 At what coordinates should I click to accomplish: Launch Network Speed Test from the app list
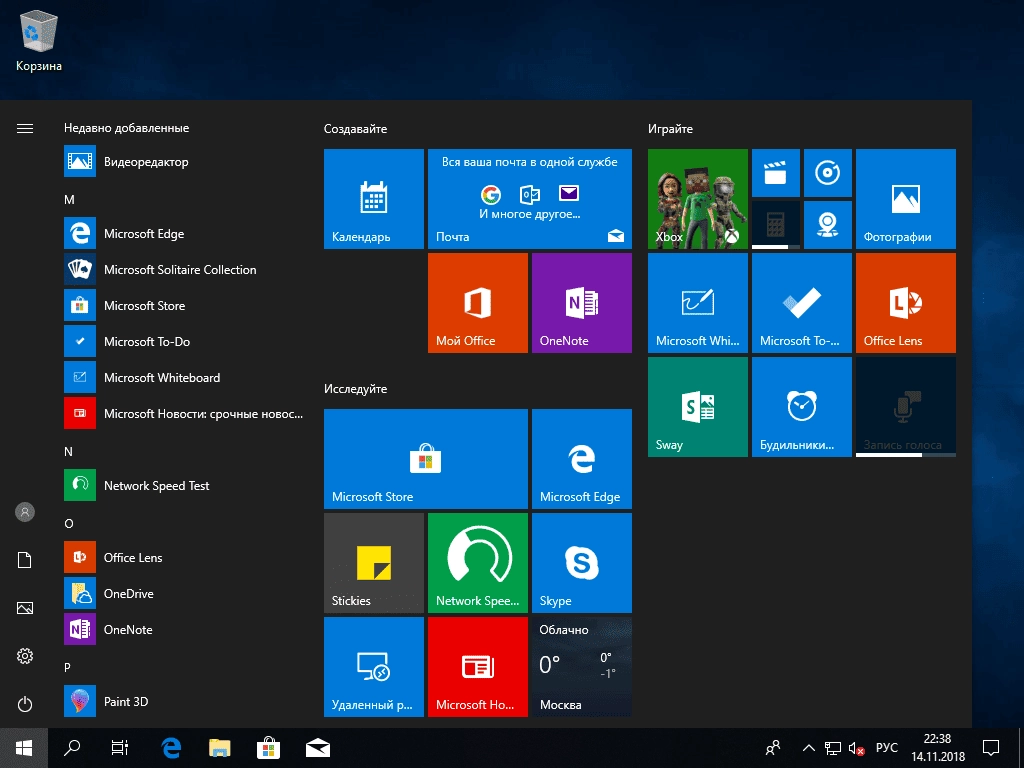(184, 485)
